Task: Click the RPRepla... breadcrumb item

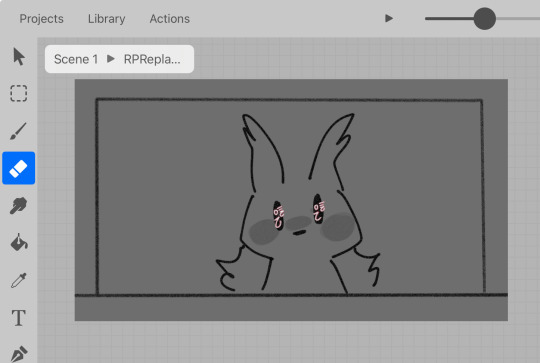Action: [x=152, y=59]
